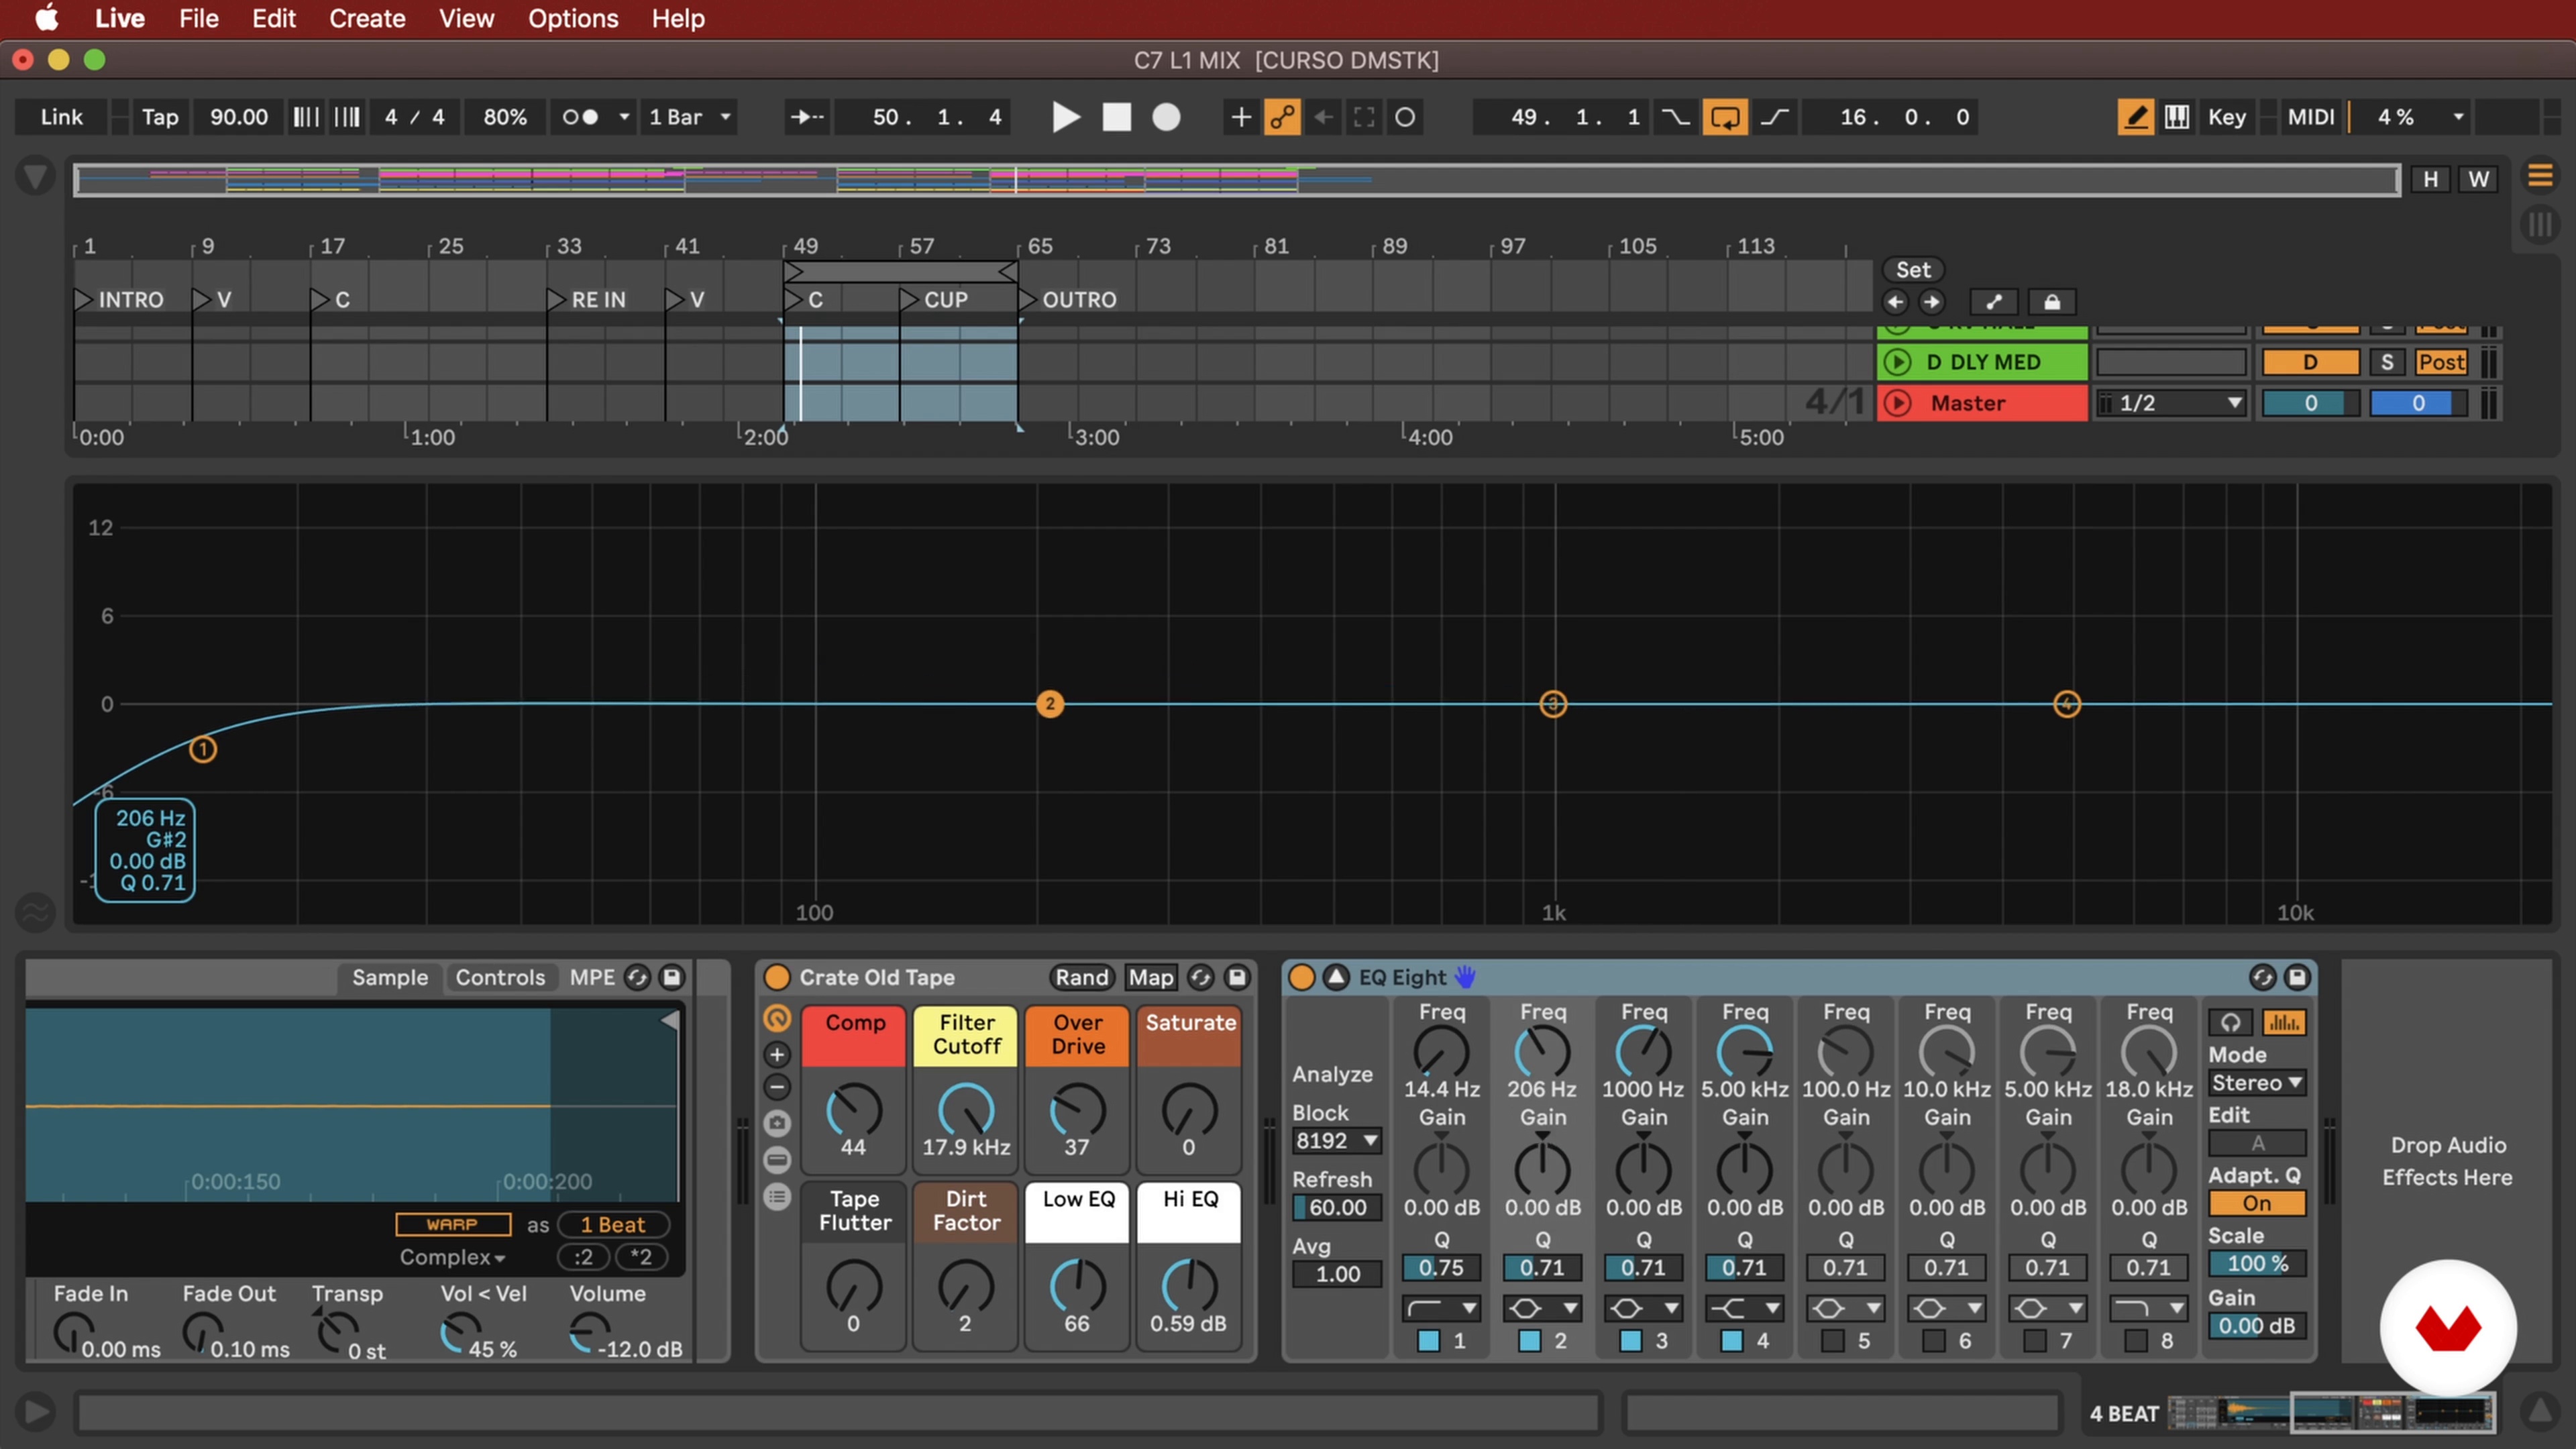Toggle the Loop switch
Viewport: 2576px width, 1449px height.
coord(1725,117)
